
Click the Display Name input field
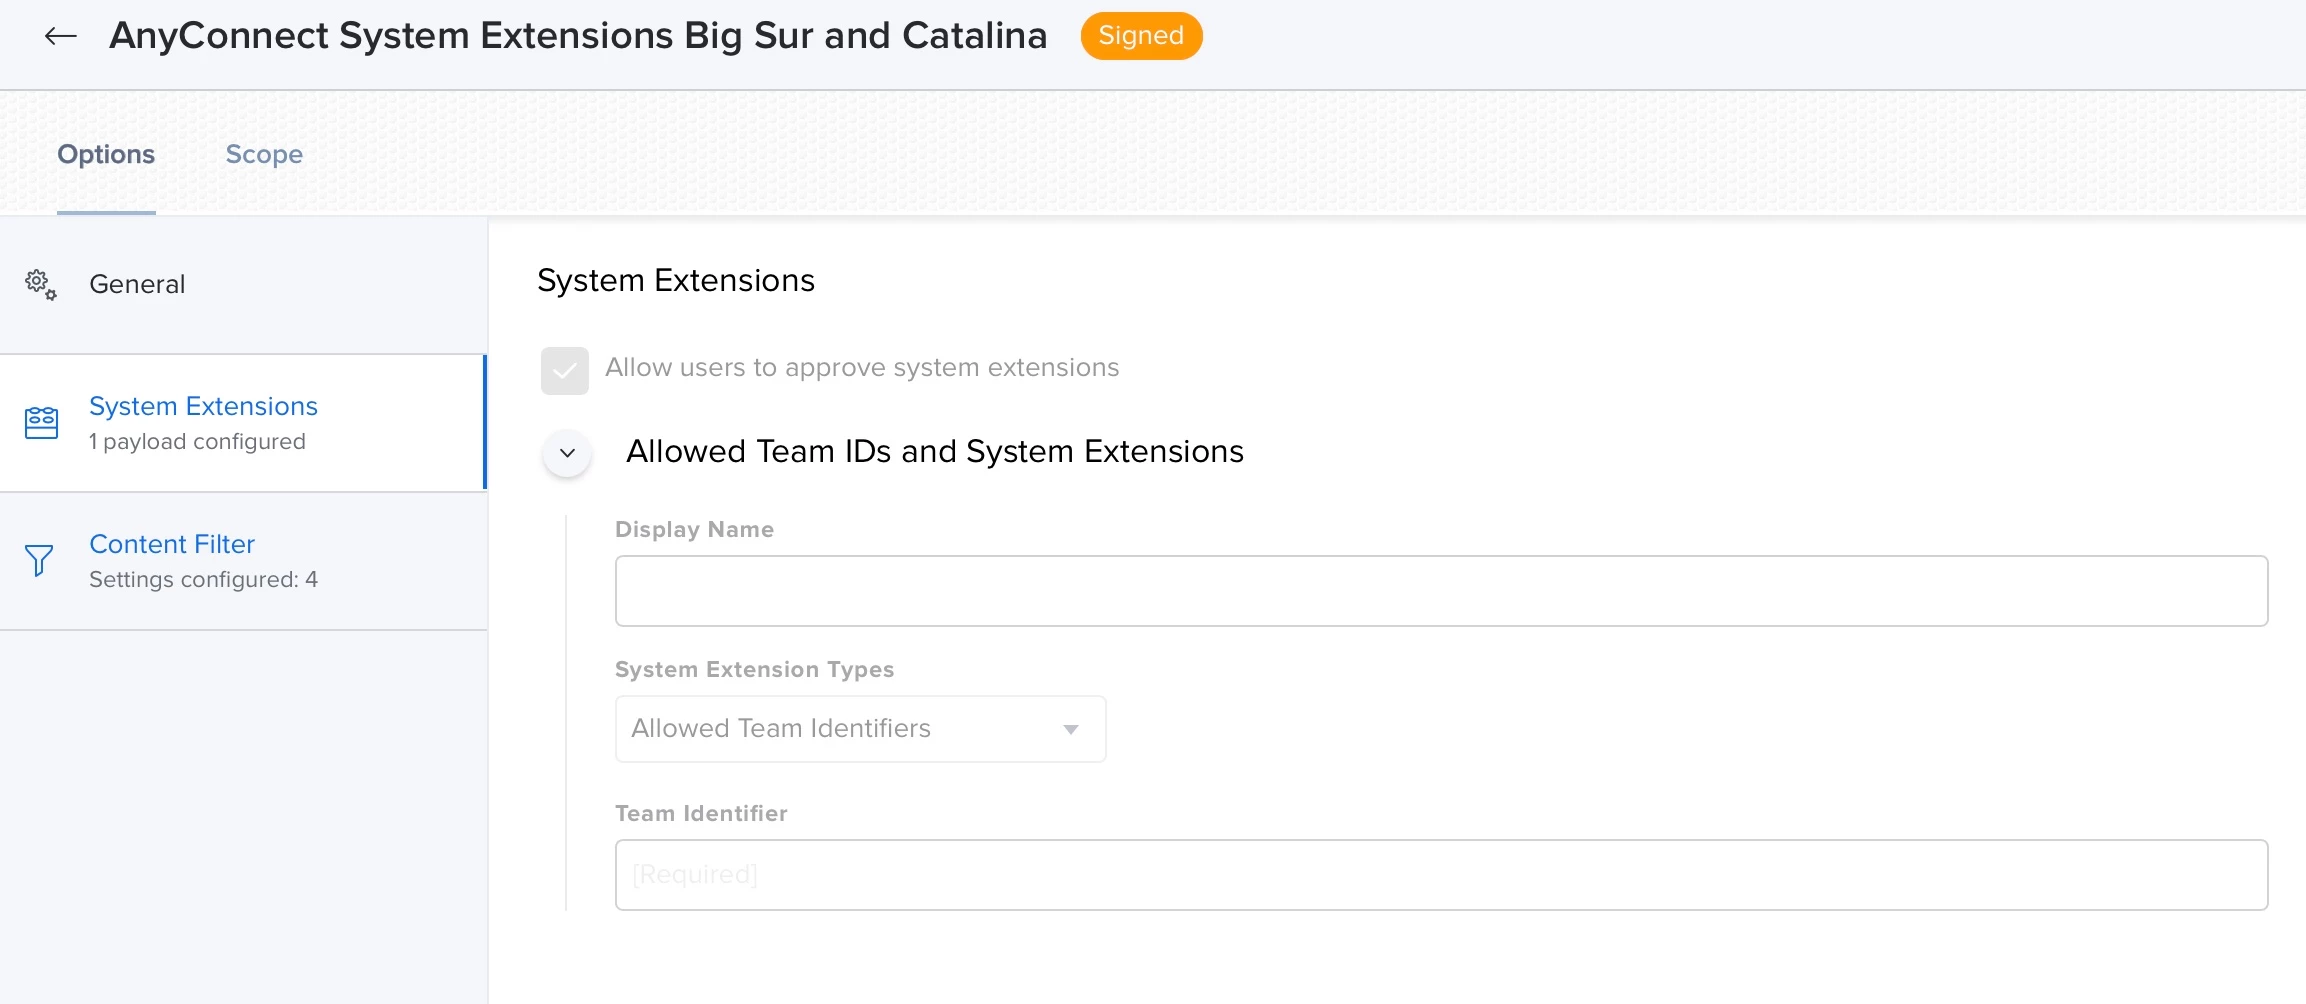pyautogui.click(x=1441, y=591)
